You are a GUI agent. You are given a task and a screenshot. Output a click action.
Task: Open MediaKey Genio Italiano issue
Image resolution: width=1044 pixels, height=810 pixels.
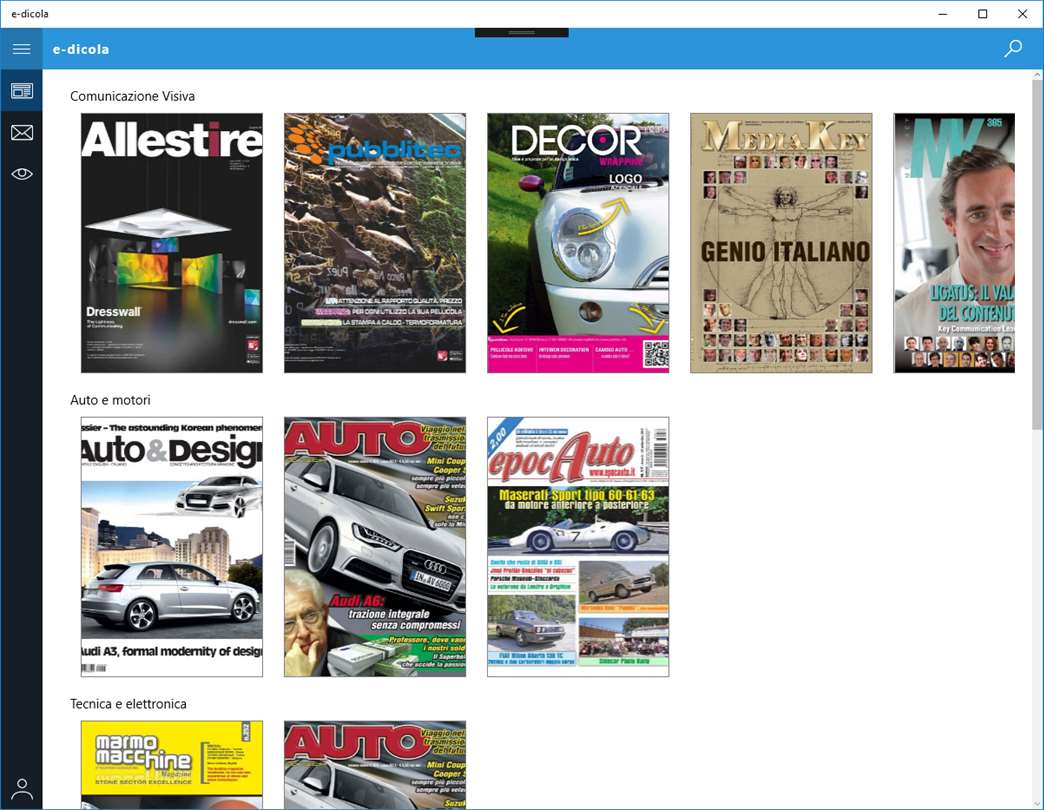(781, 243)
